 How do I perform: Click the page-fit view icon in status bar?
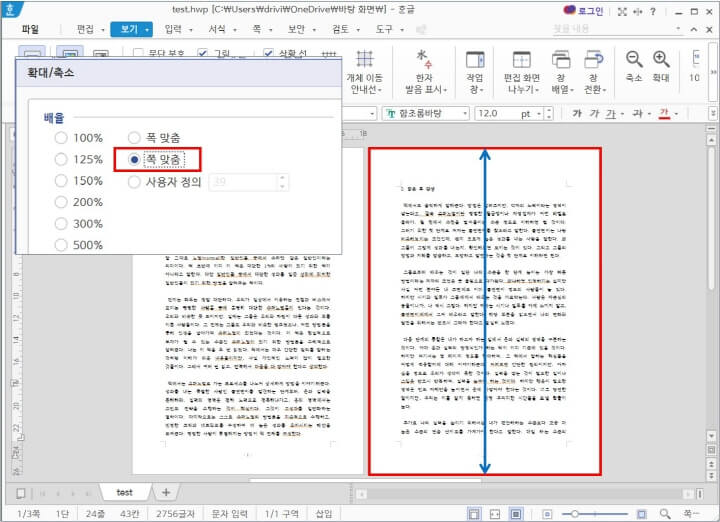click(x=474, y=514)
